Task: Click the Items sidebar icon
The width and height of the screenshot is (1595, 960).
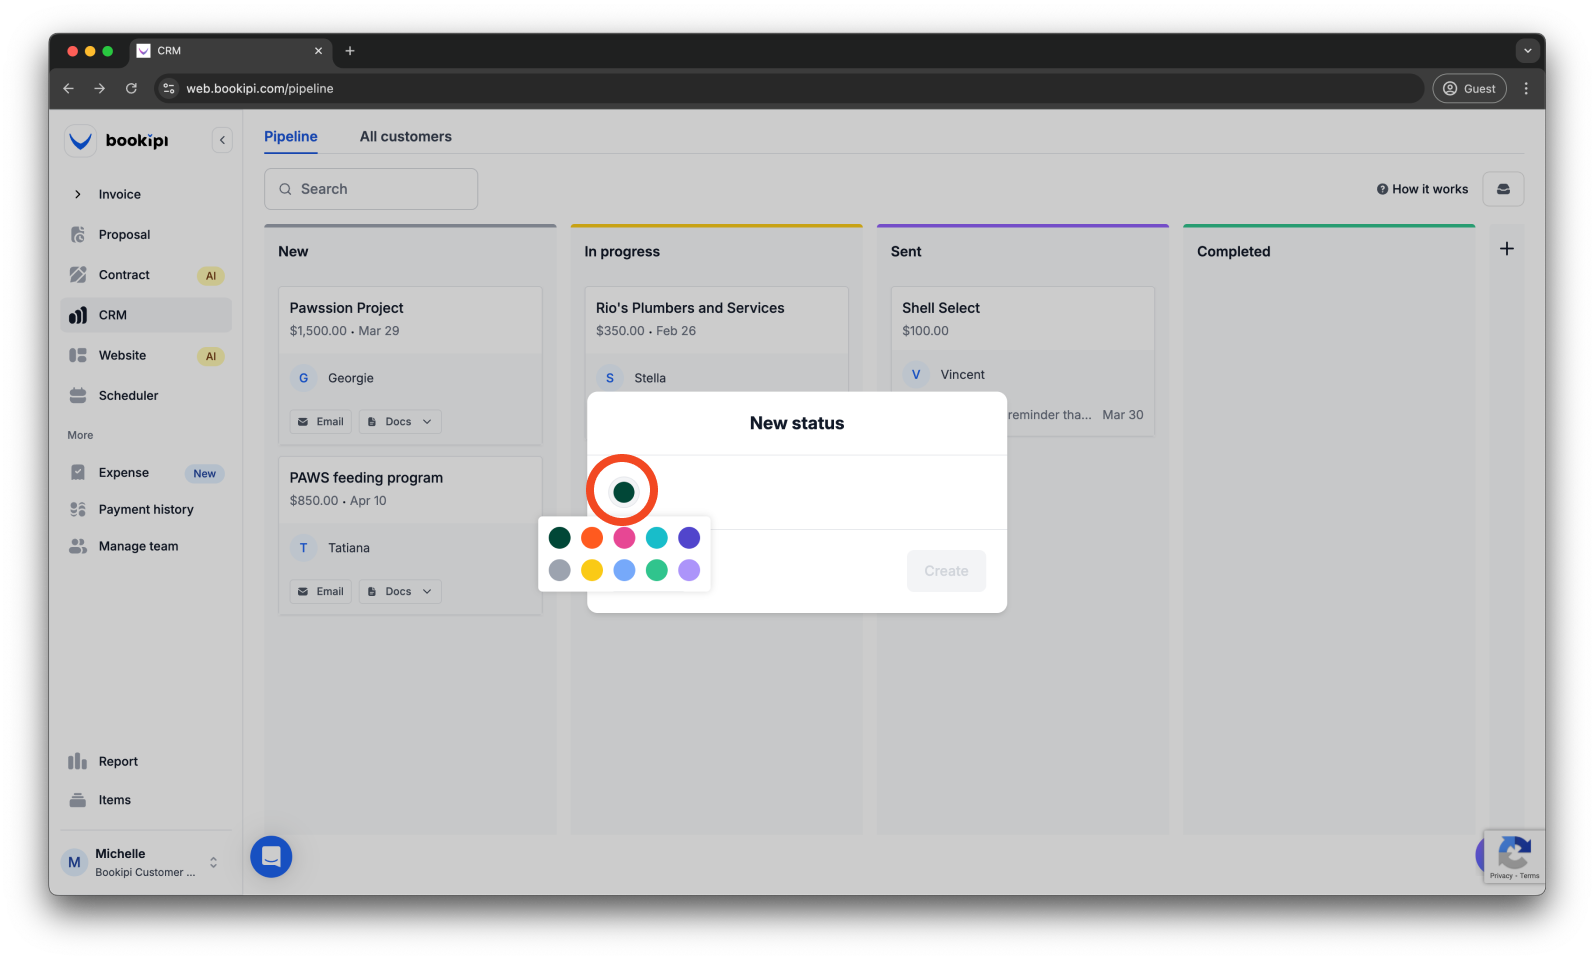Action: tap(78, 800)
